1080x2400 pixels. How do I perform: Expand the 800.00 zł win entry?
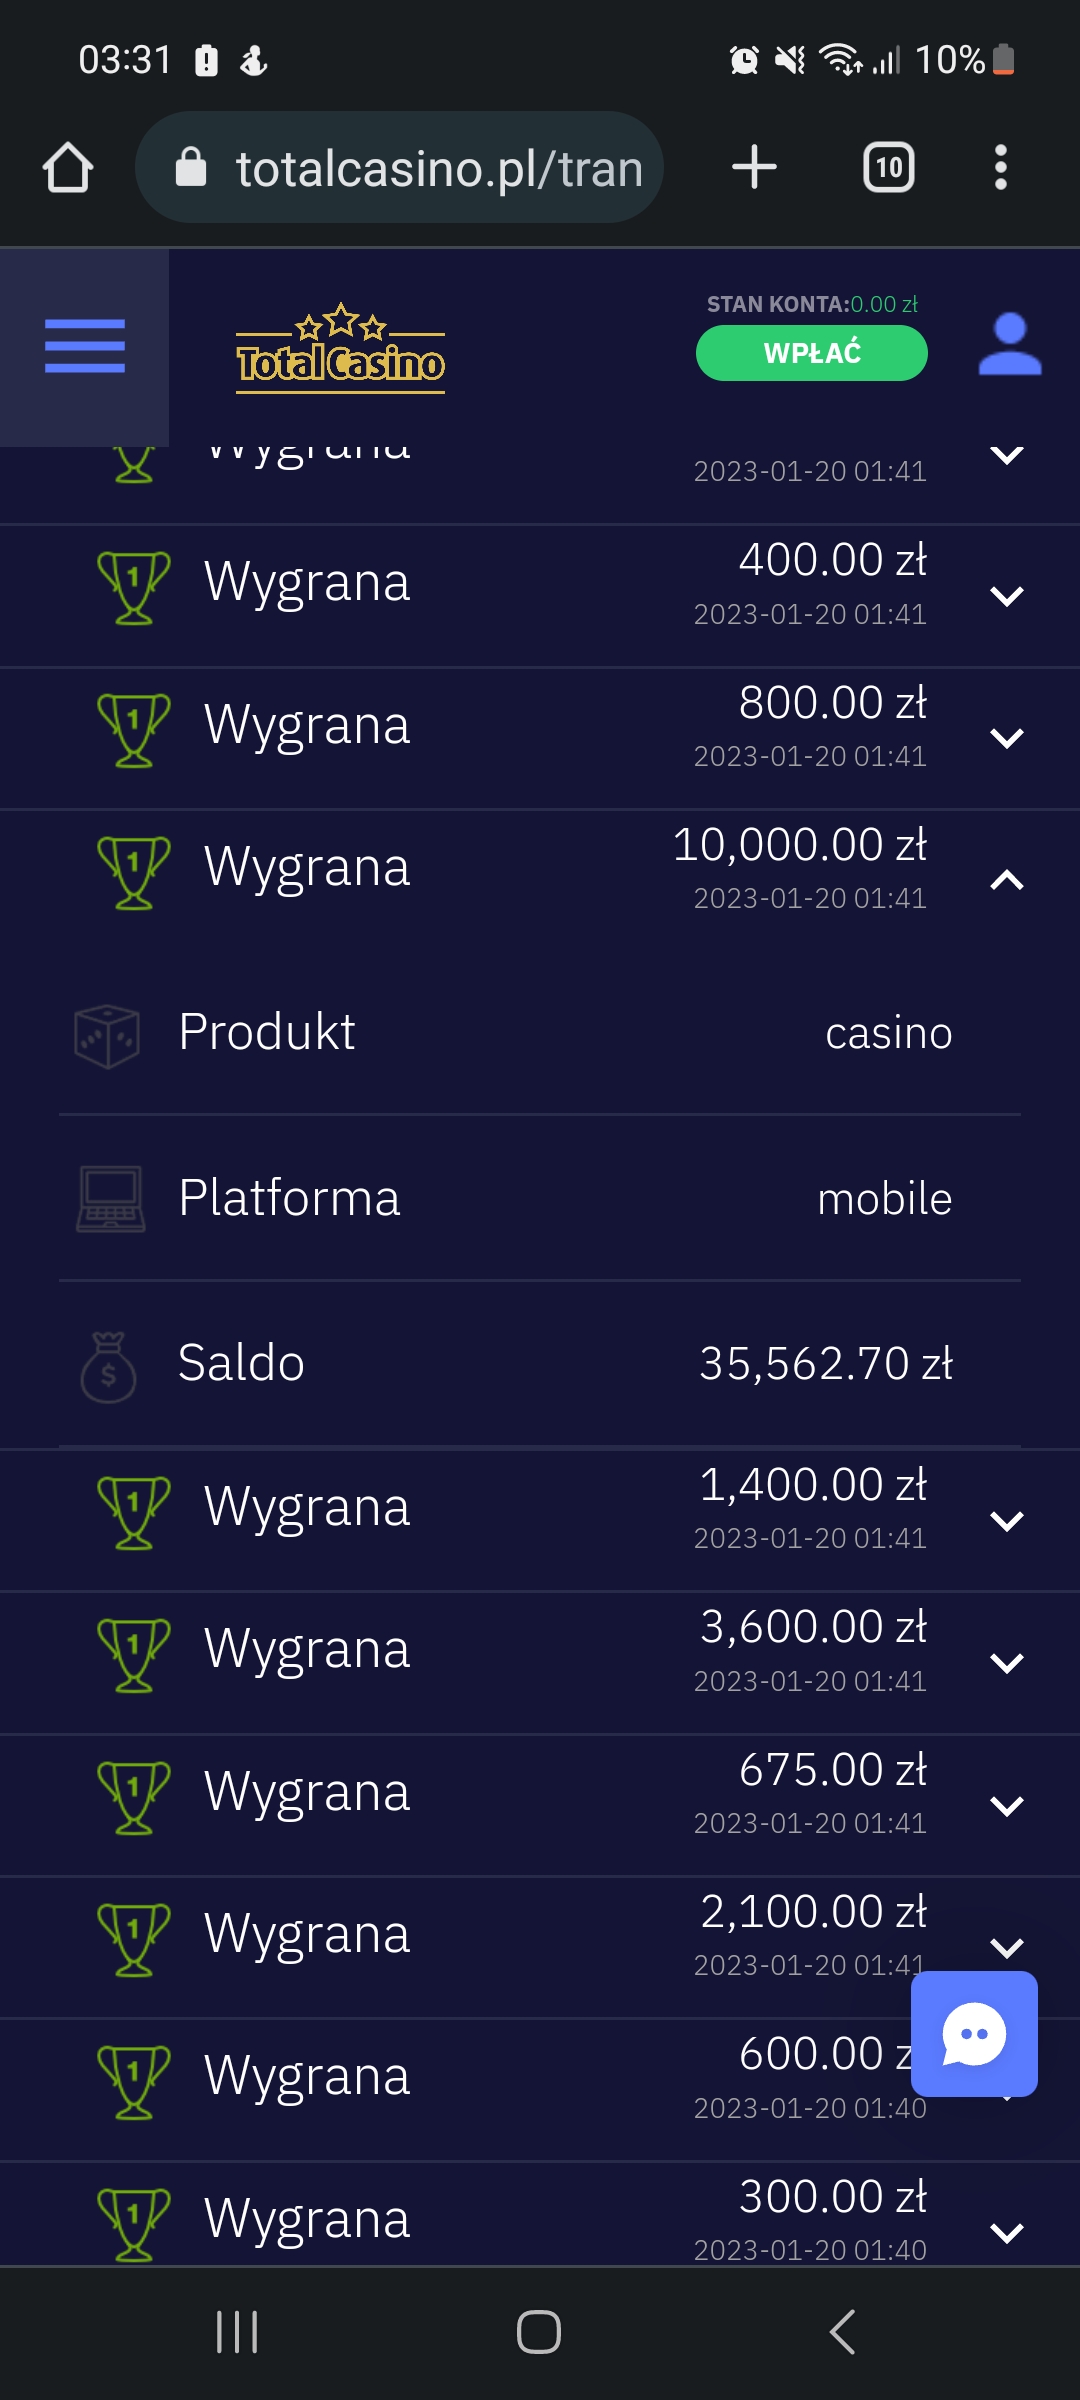(1006, 738)
